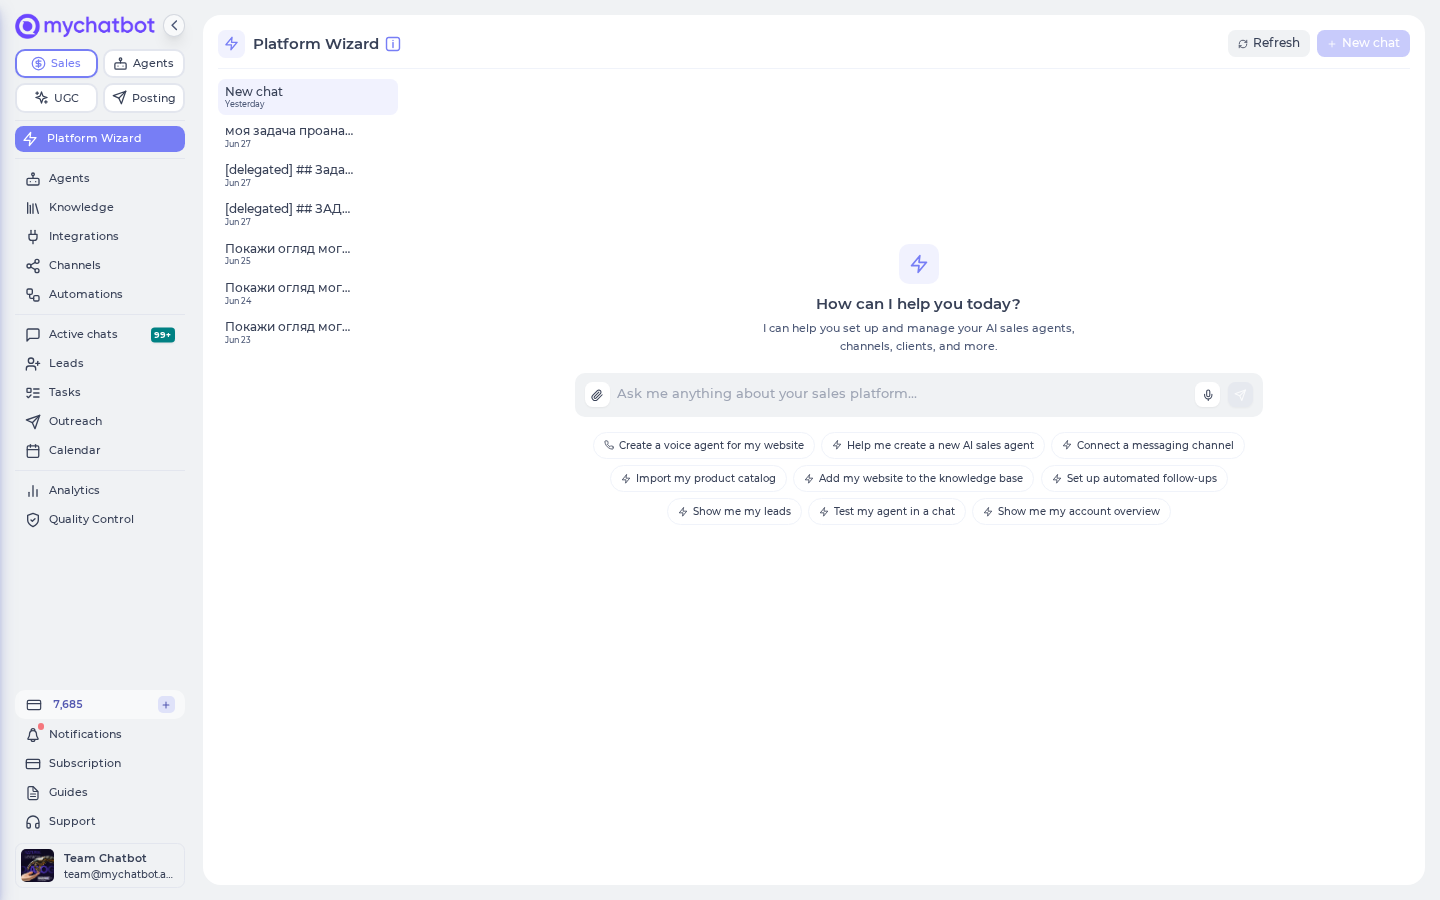This screenshot has height=900, width=1440.
Task: Click the attach file paperclip icon
Action: click(597, 395)
